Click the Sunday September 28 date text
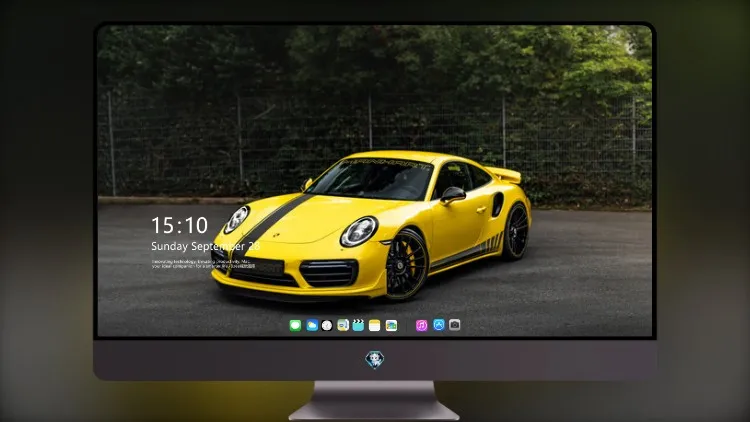The image size is (750, 422). (x=206, y=246)
